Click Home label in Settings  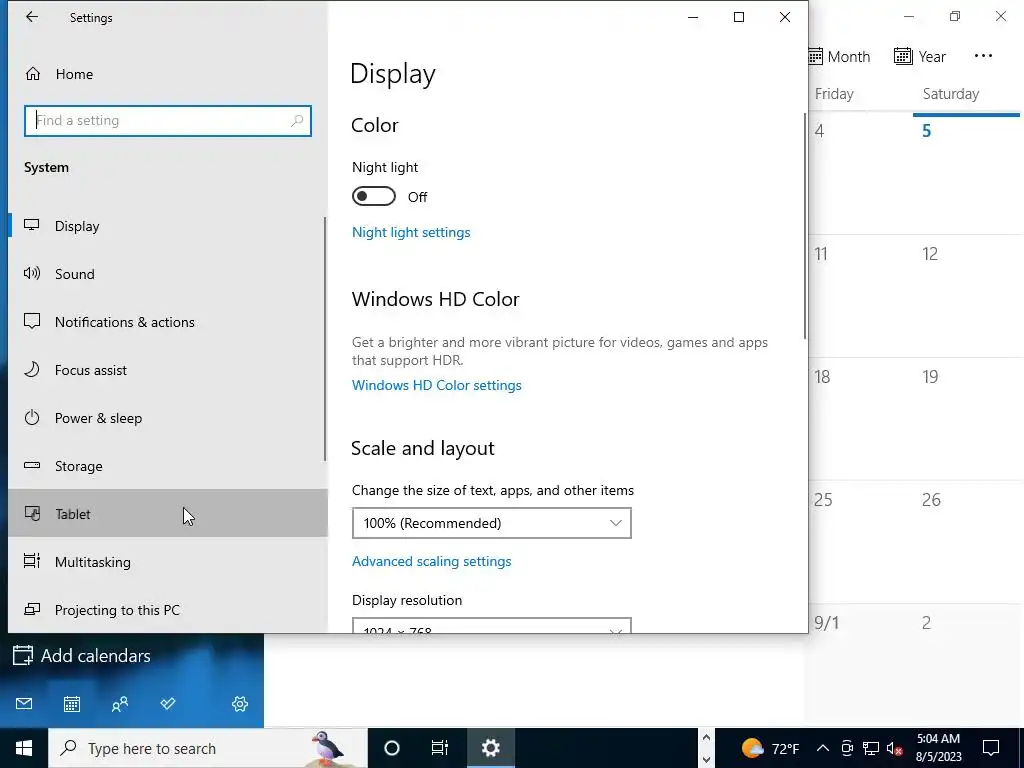click(x=74, y=74)
